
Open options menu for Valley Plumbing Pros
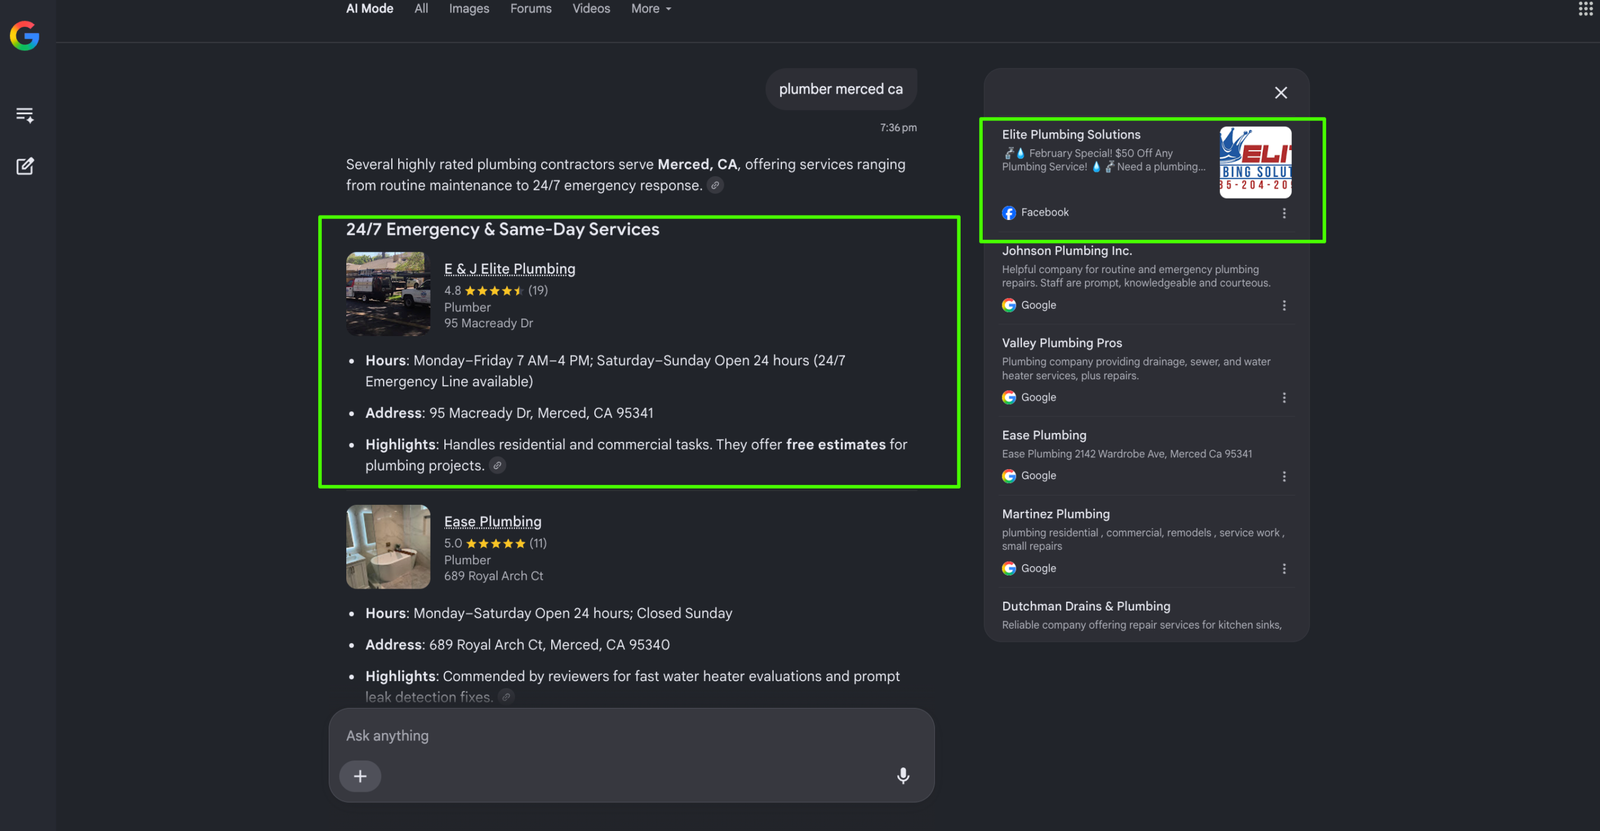click(1284, 398)
